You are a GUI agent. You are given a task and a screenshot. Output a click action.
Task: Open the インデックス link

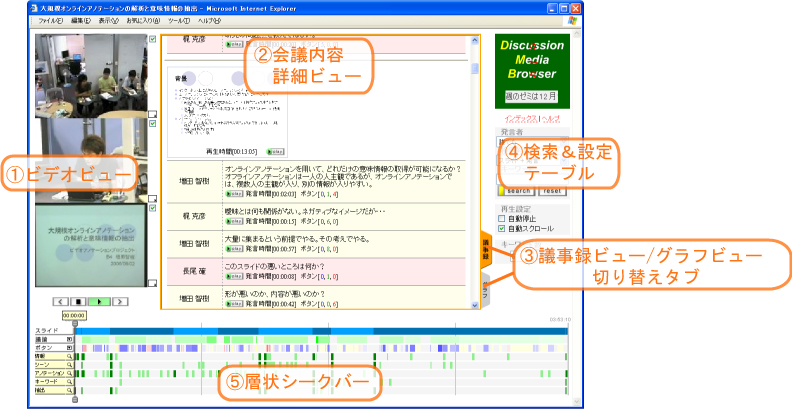tap(520, 119)
